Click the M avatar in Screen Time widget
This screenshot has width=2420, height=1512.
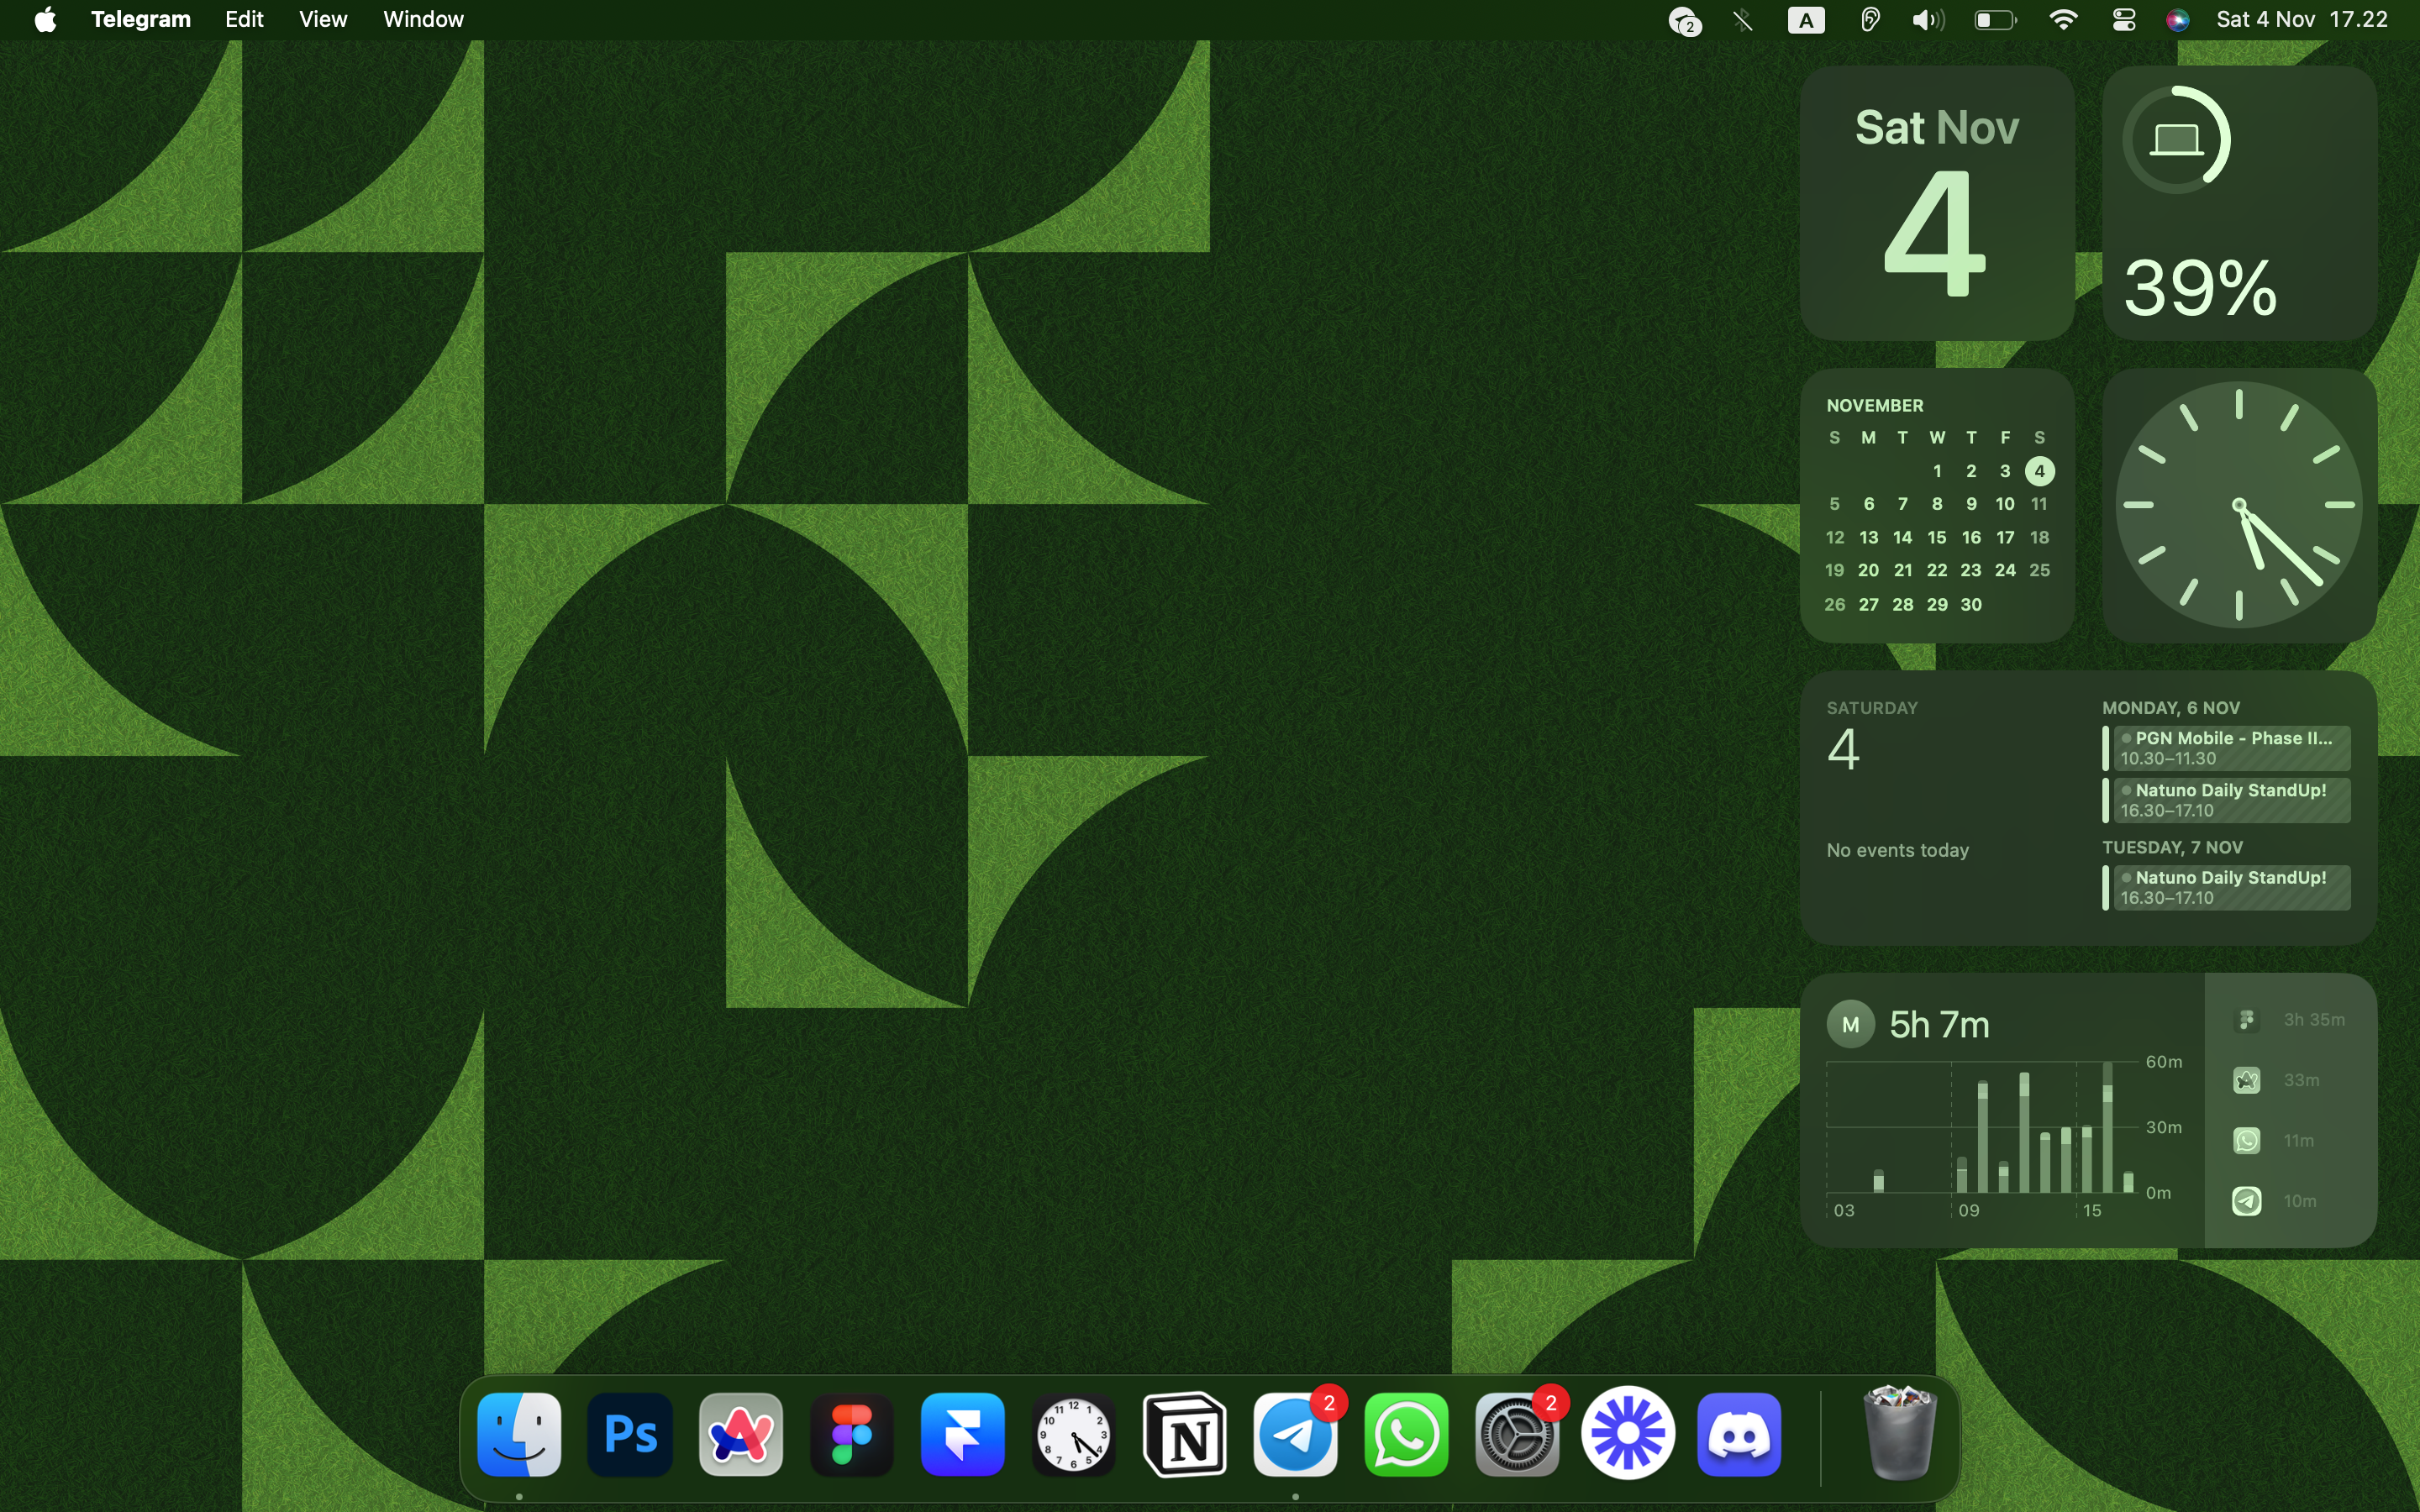pyautogui.click(x=1850, y=1024)
